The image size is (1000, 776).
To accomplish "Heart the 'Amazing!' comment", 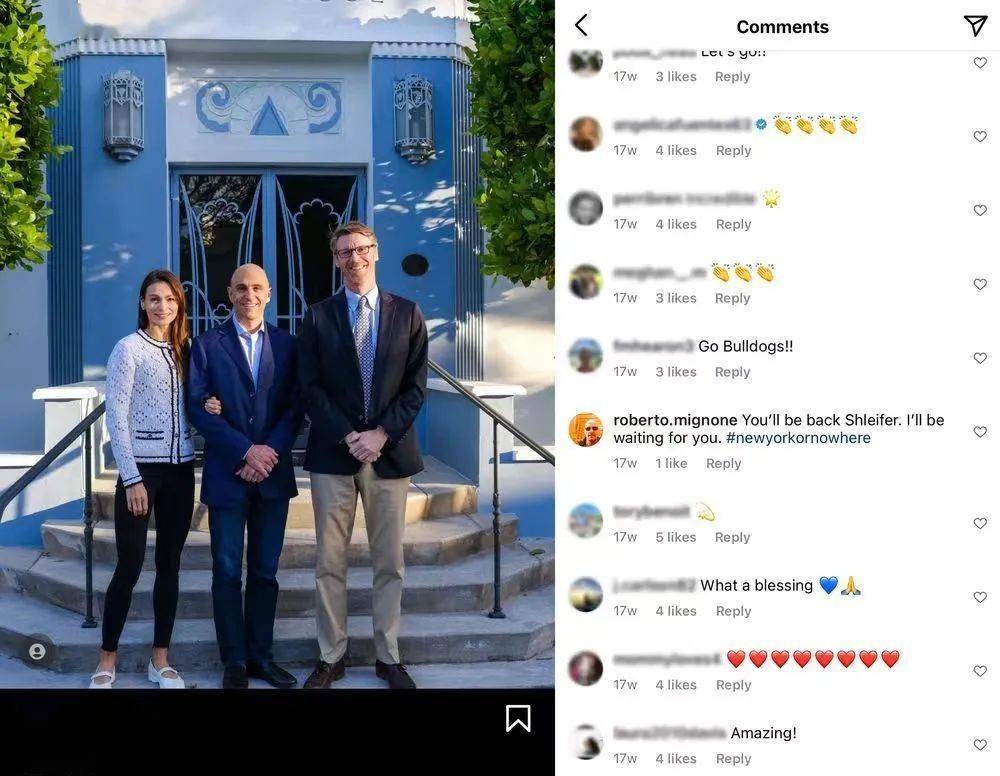I will point(980,744).
